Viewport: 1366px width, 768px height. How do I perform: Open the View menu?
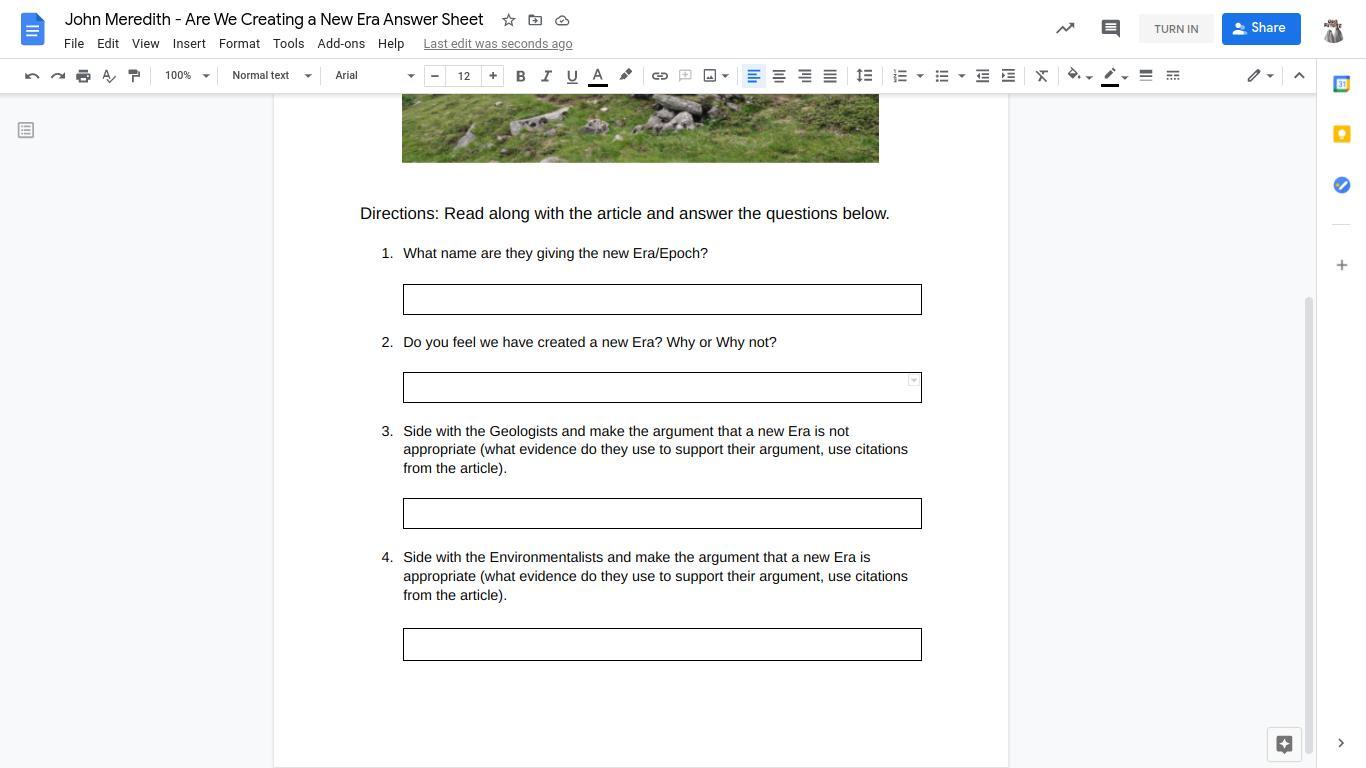[x=145, y=44]
